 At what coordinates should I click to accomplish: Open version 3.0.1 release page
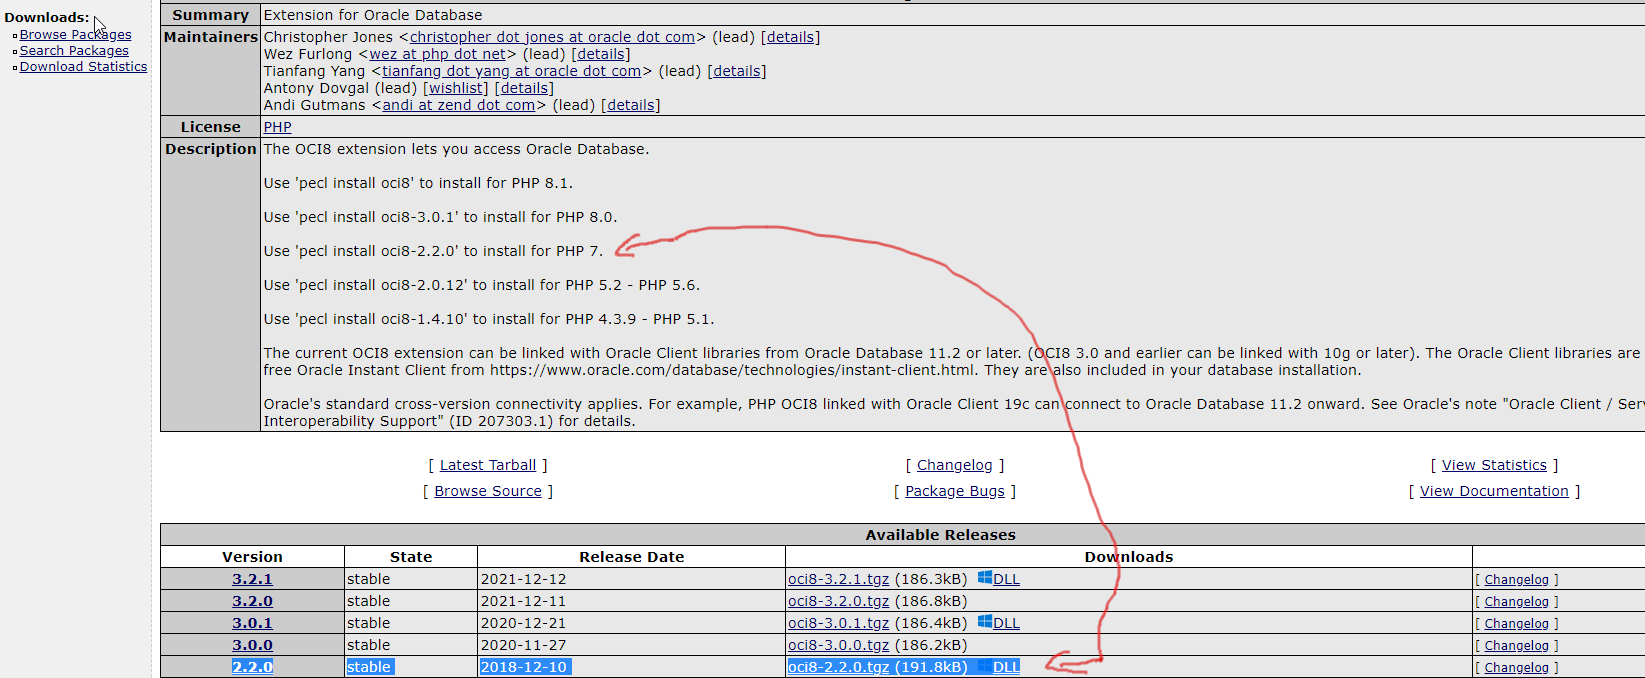[x=252, y=623]
